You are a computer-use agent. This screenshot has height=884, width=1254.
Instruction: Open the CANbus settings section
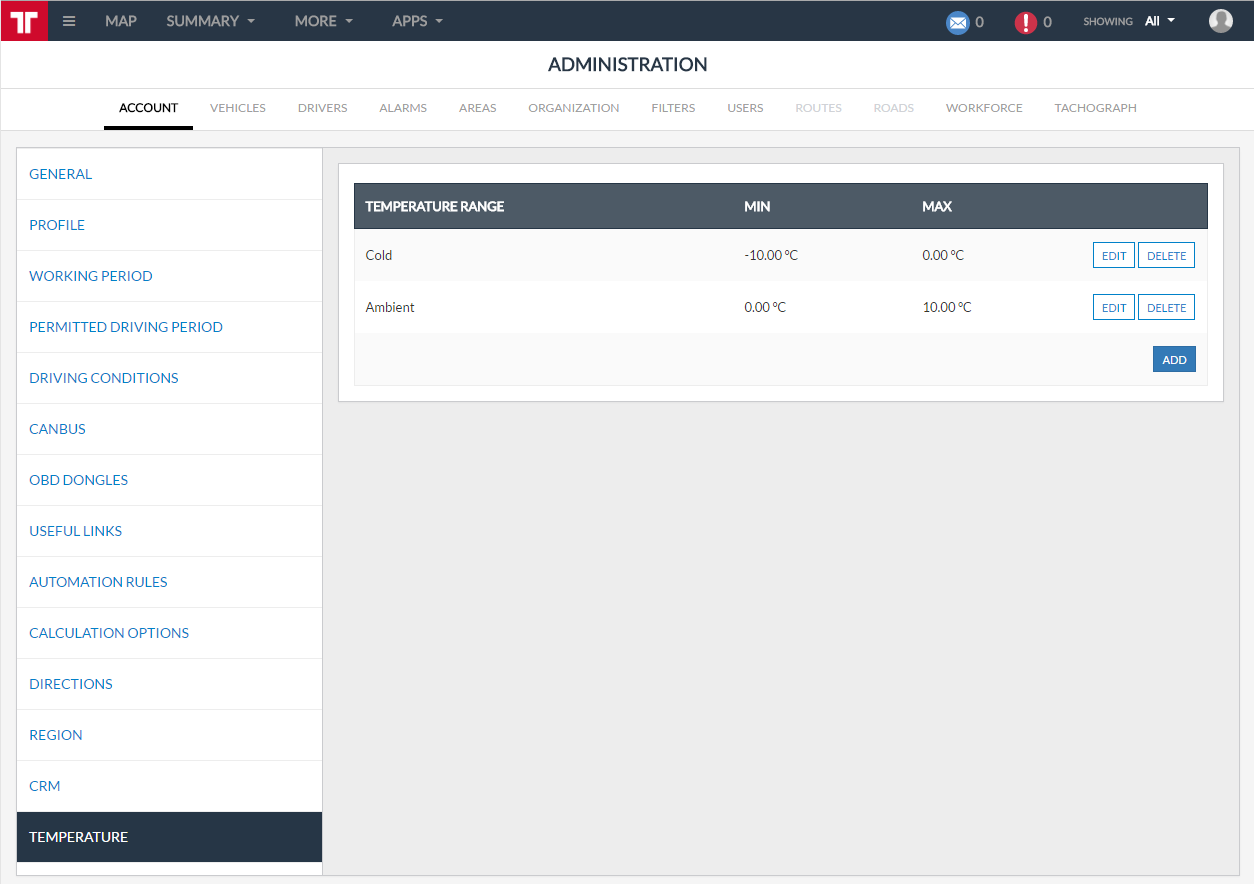[x=57, y=429]
